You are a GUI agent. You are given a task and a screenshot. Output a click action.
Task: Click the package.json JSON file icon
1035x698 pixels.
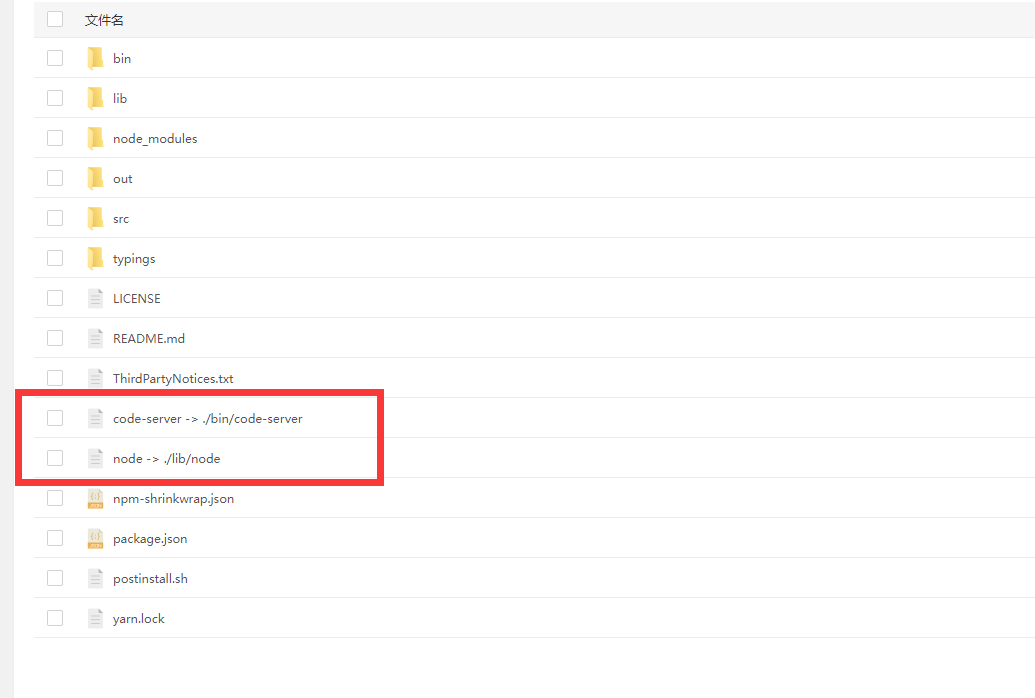pyautogui.click(x=95, y=538)
